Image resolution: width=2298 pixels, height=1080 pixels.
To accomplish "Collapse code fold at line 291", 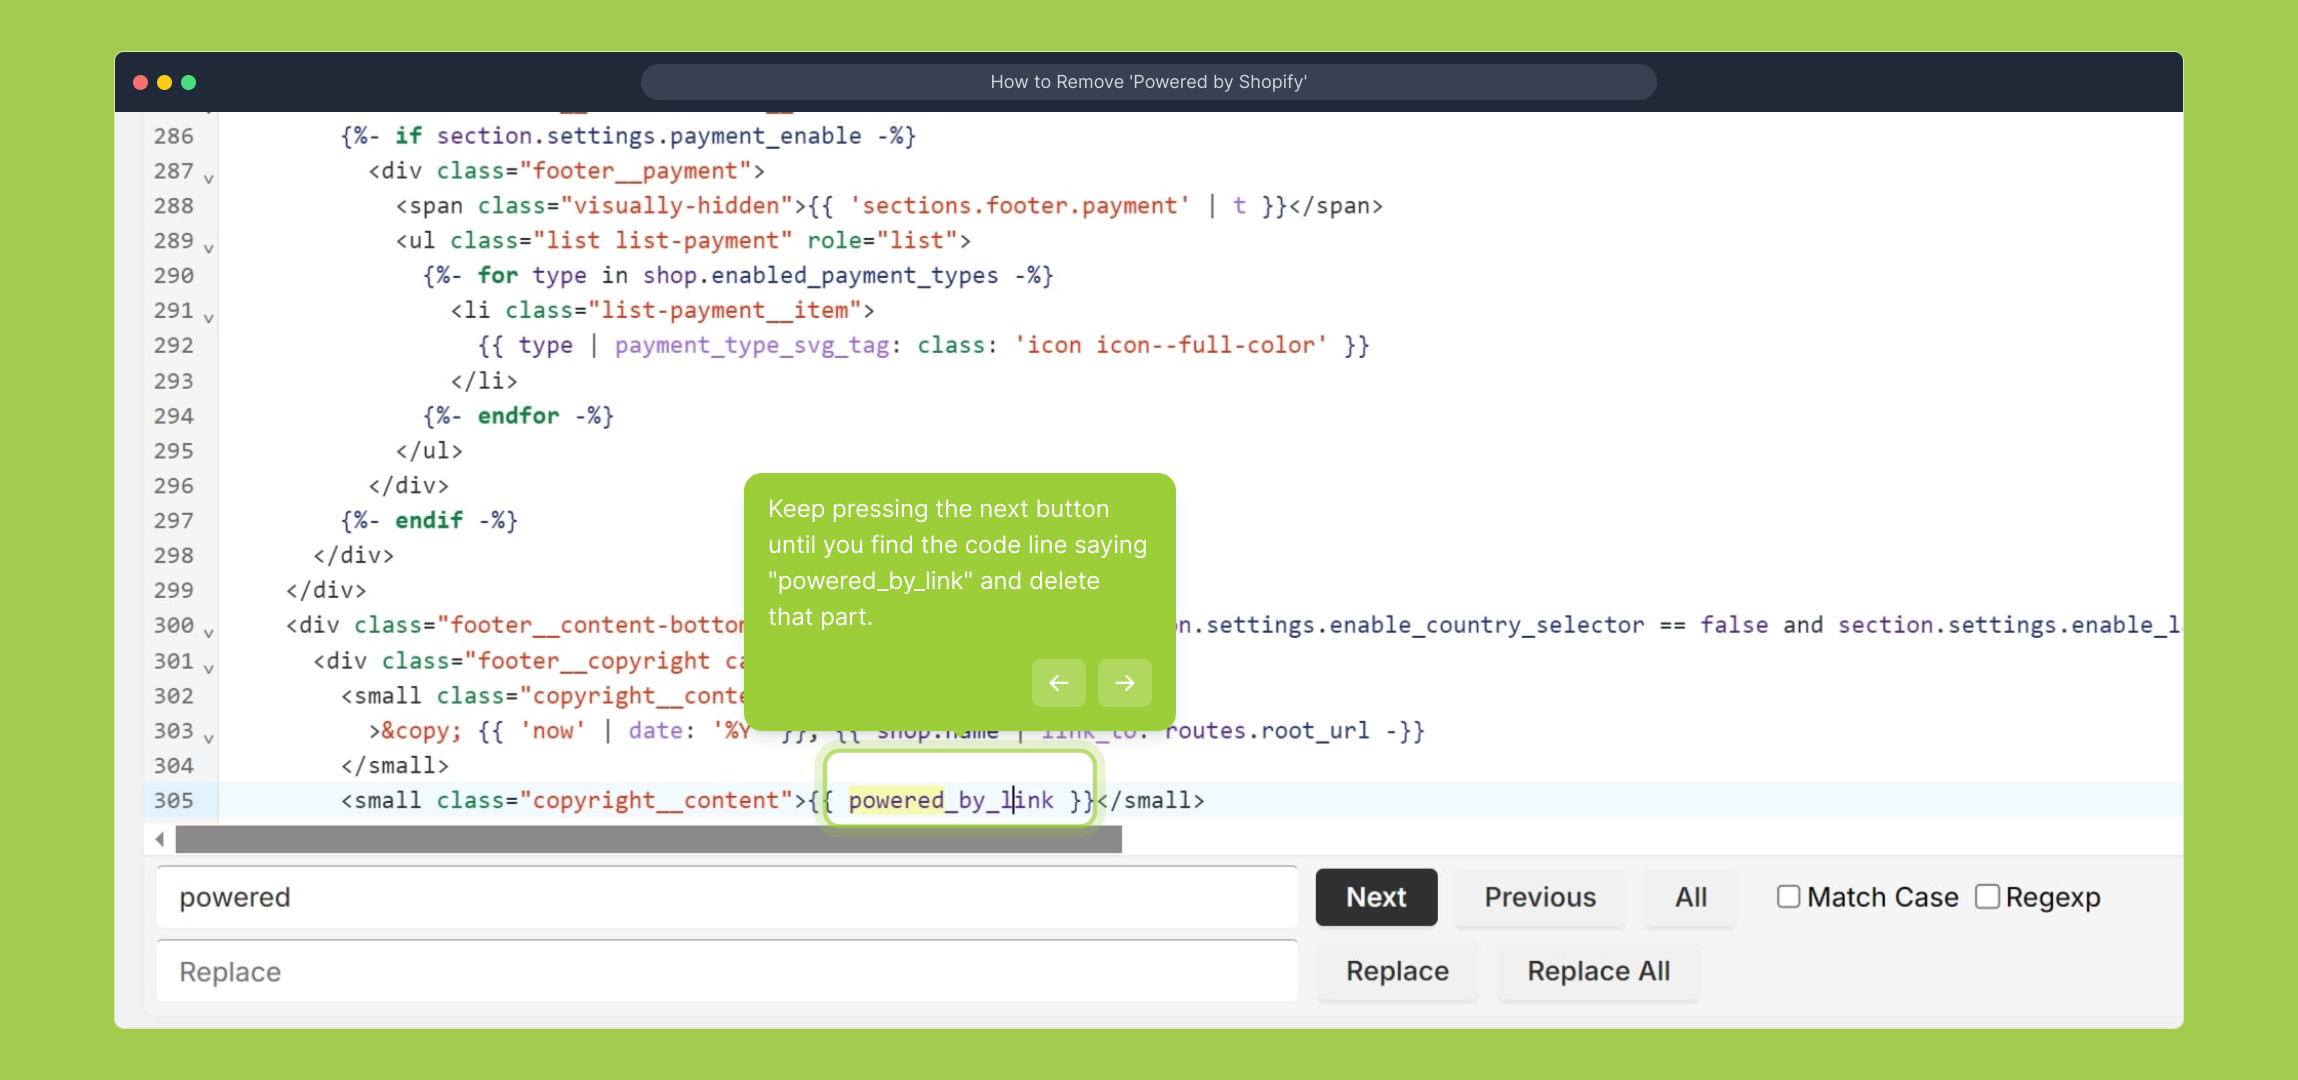I will [209, 318].
